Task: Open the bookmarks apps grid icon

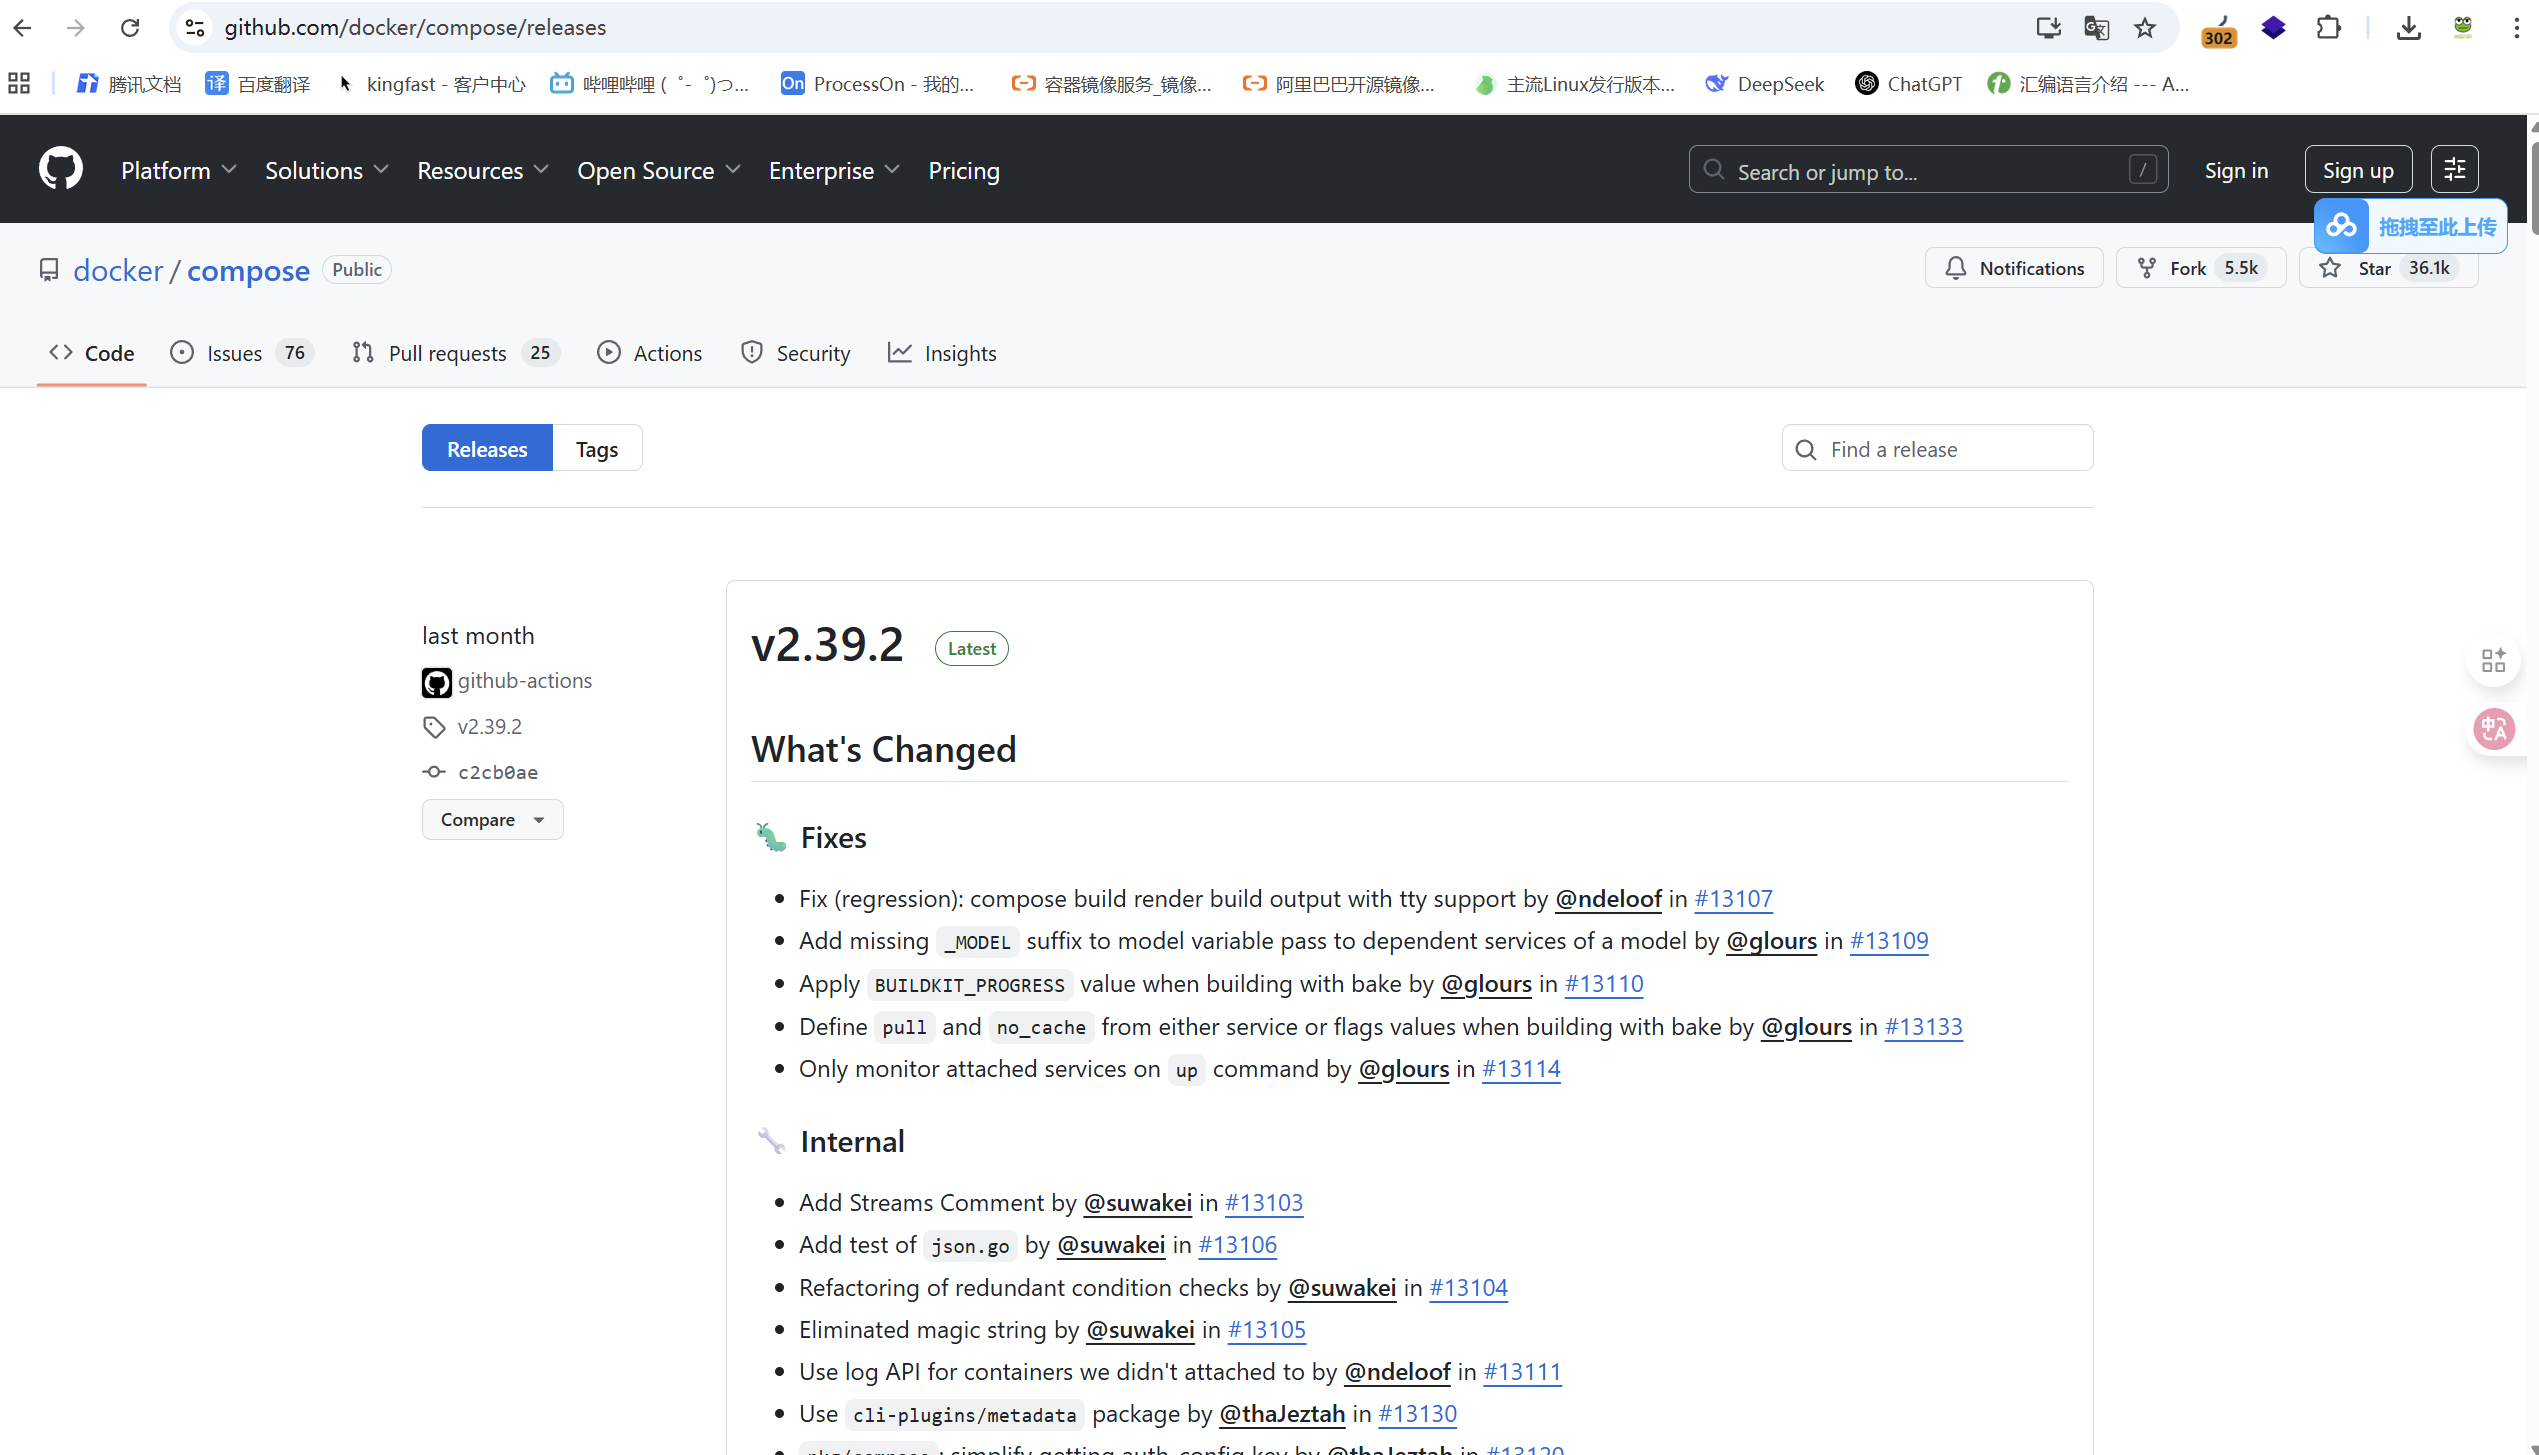Action: pyautogui.click(x=19, y=84)
